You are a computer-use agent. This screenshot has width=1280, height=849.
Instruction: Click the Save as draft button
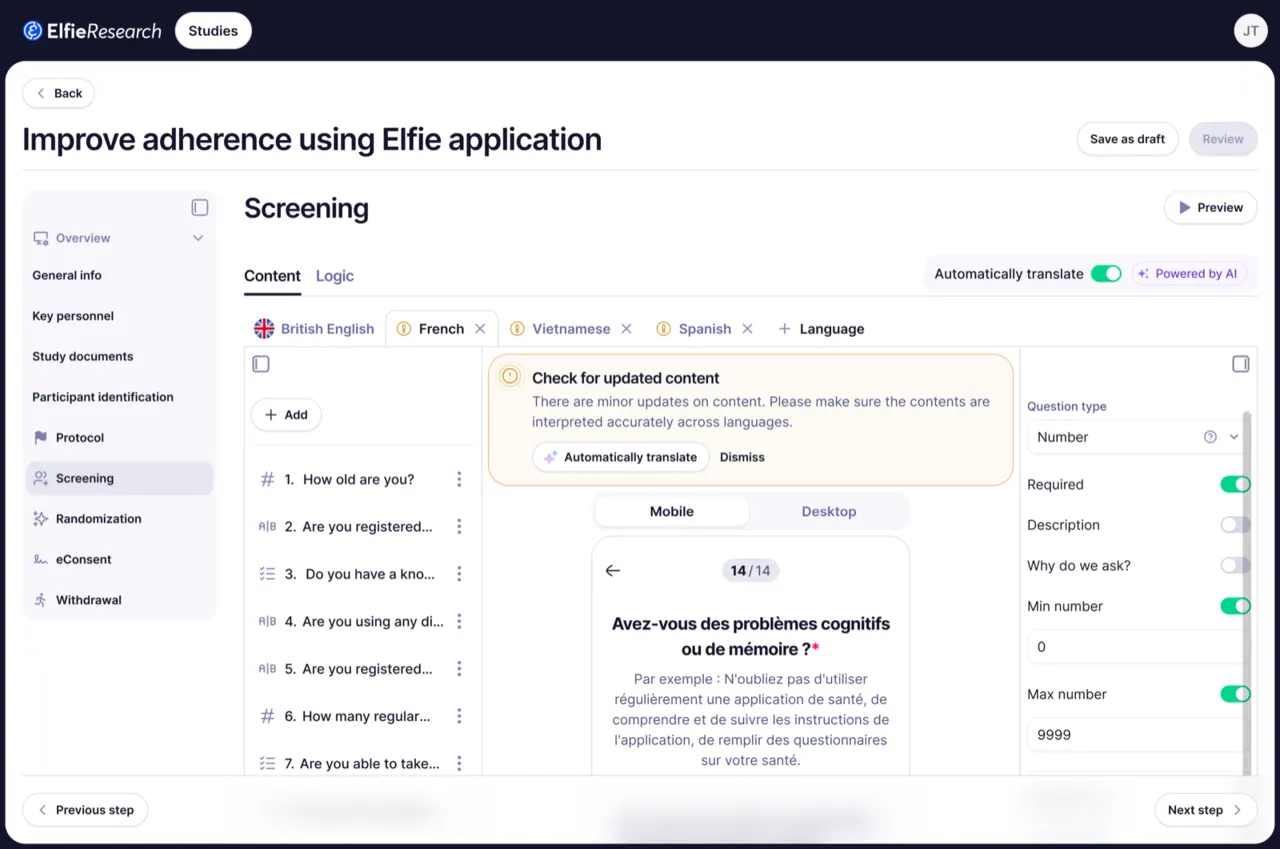(x=1127, y=139)
